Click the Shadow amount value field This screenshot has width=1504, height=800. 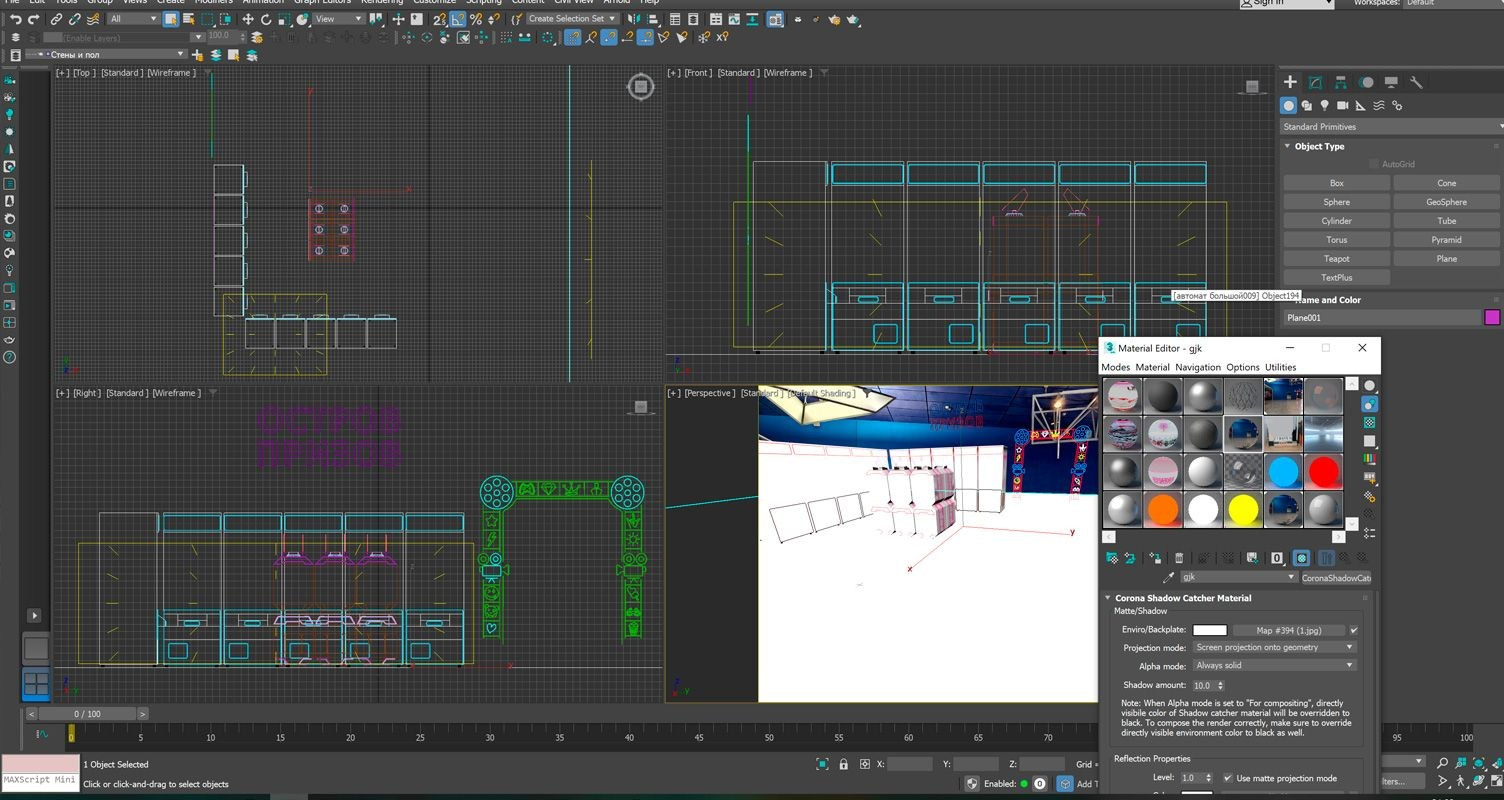point(1201,685)
